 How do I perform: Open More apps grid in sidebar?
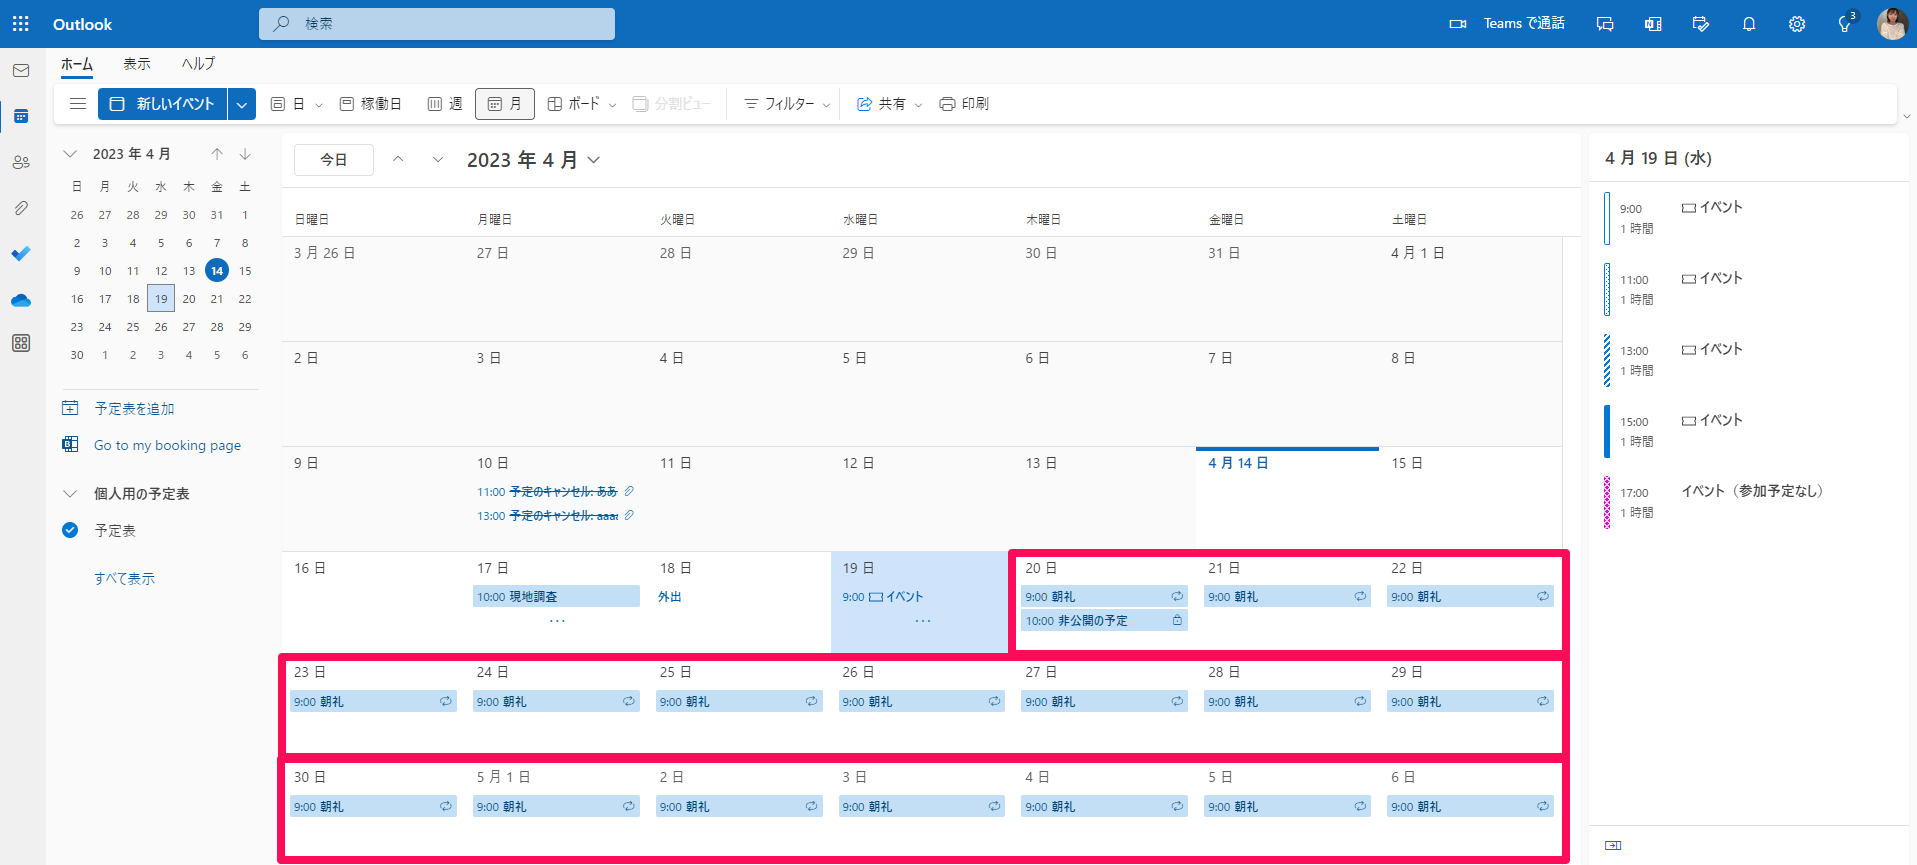[21, 344]
